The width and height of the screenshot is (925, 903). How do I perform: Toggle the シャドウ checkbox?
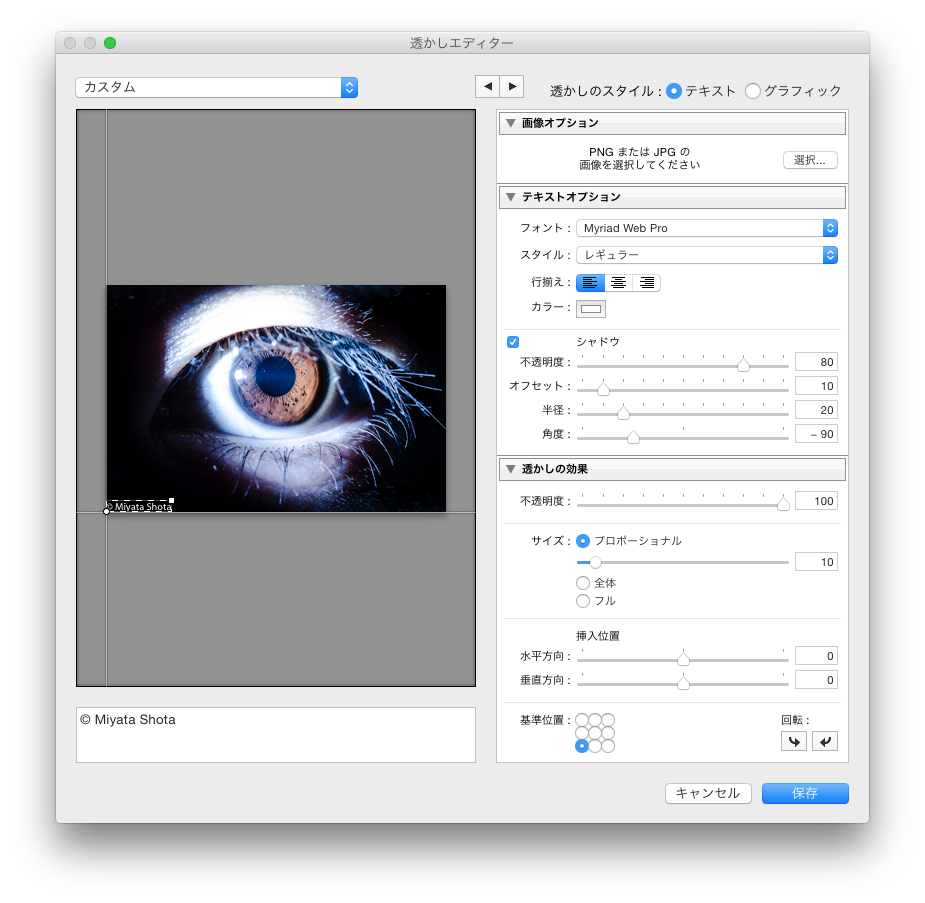pos(513,342)
